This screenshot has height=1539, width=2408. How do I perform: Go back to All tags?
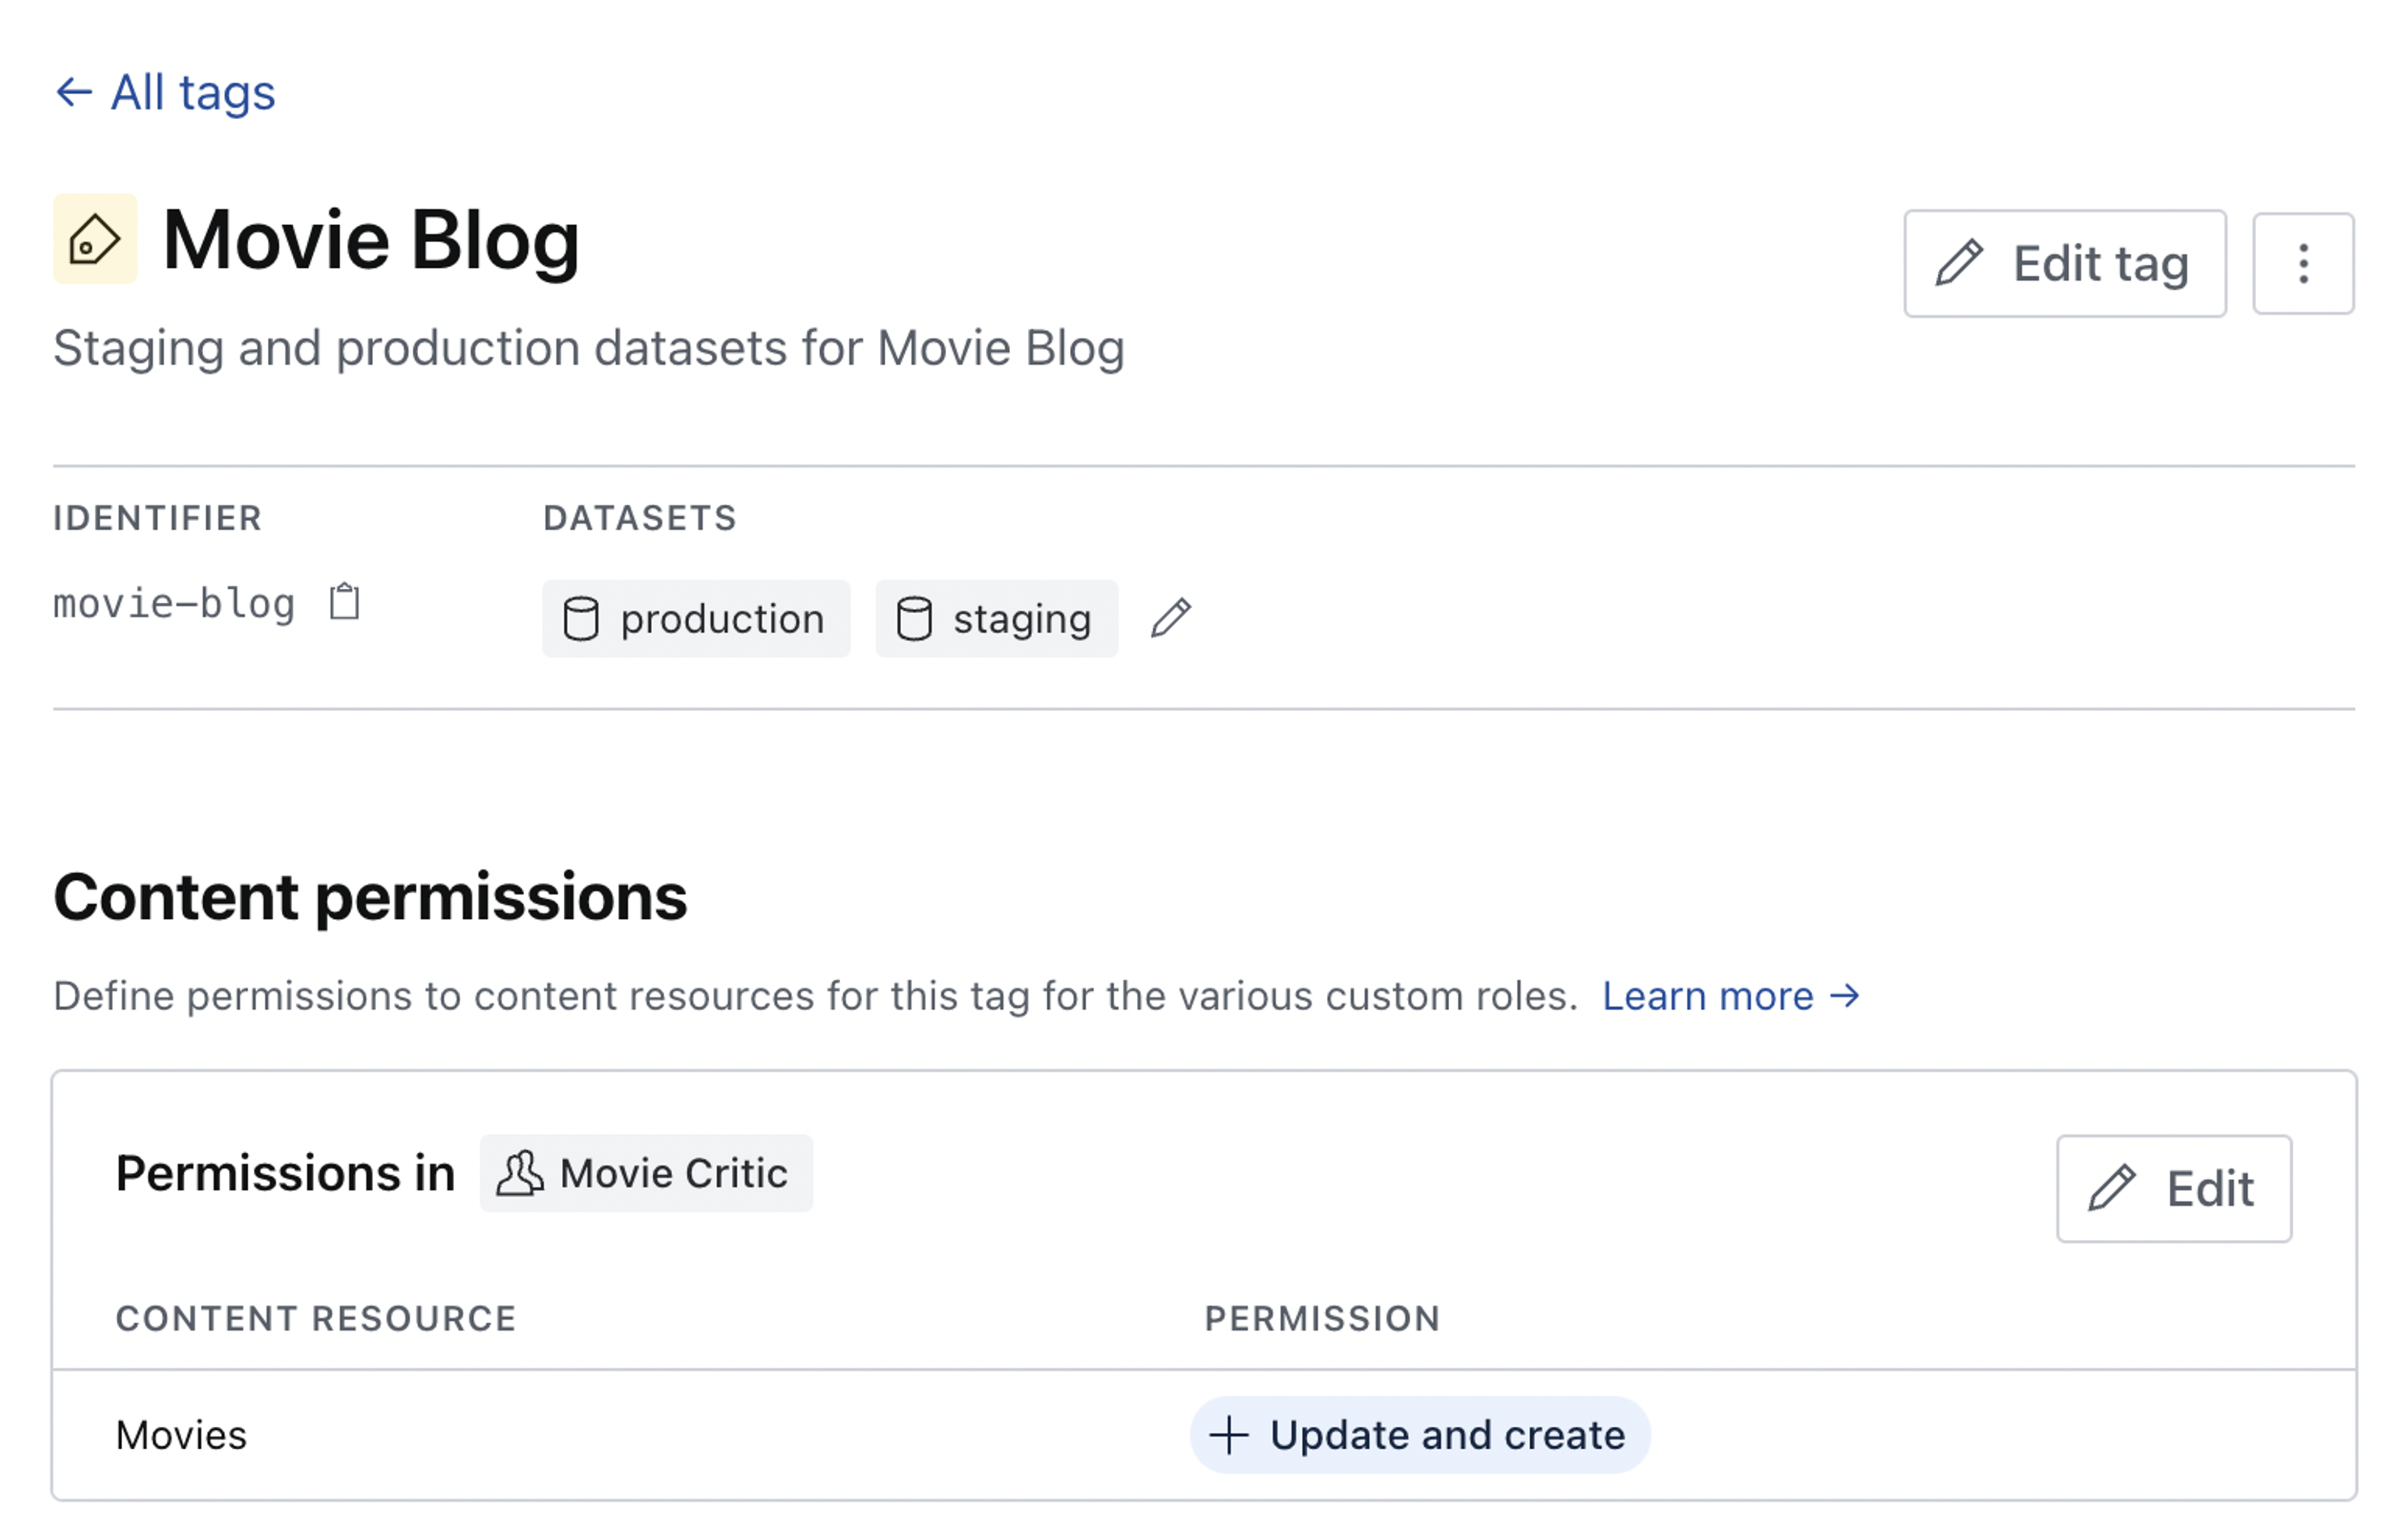[192, 93]
